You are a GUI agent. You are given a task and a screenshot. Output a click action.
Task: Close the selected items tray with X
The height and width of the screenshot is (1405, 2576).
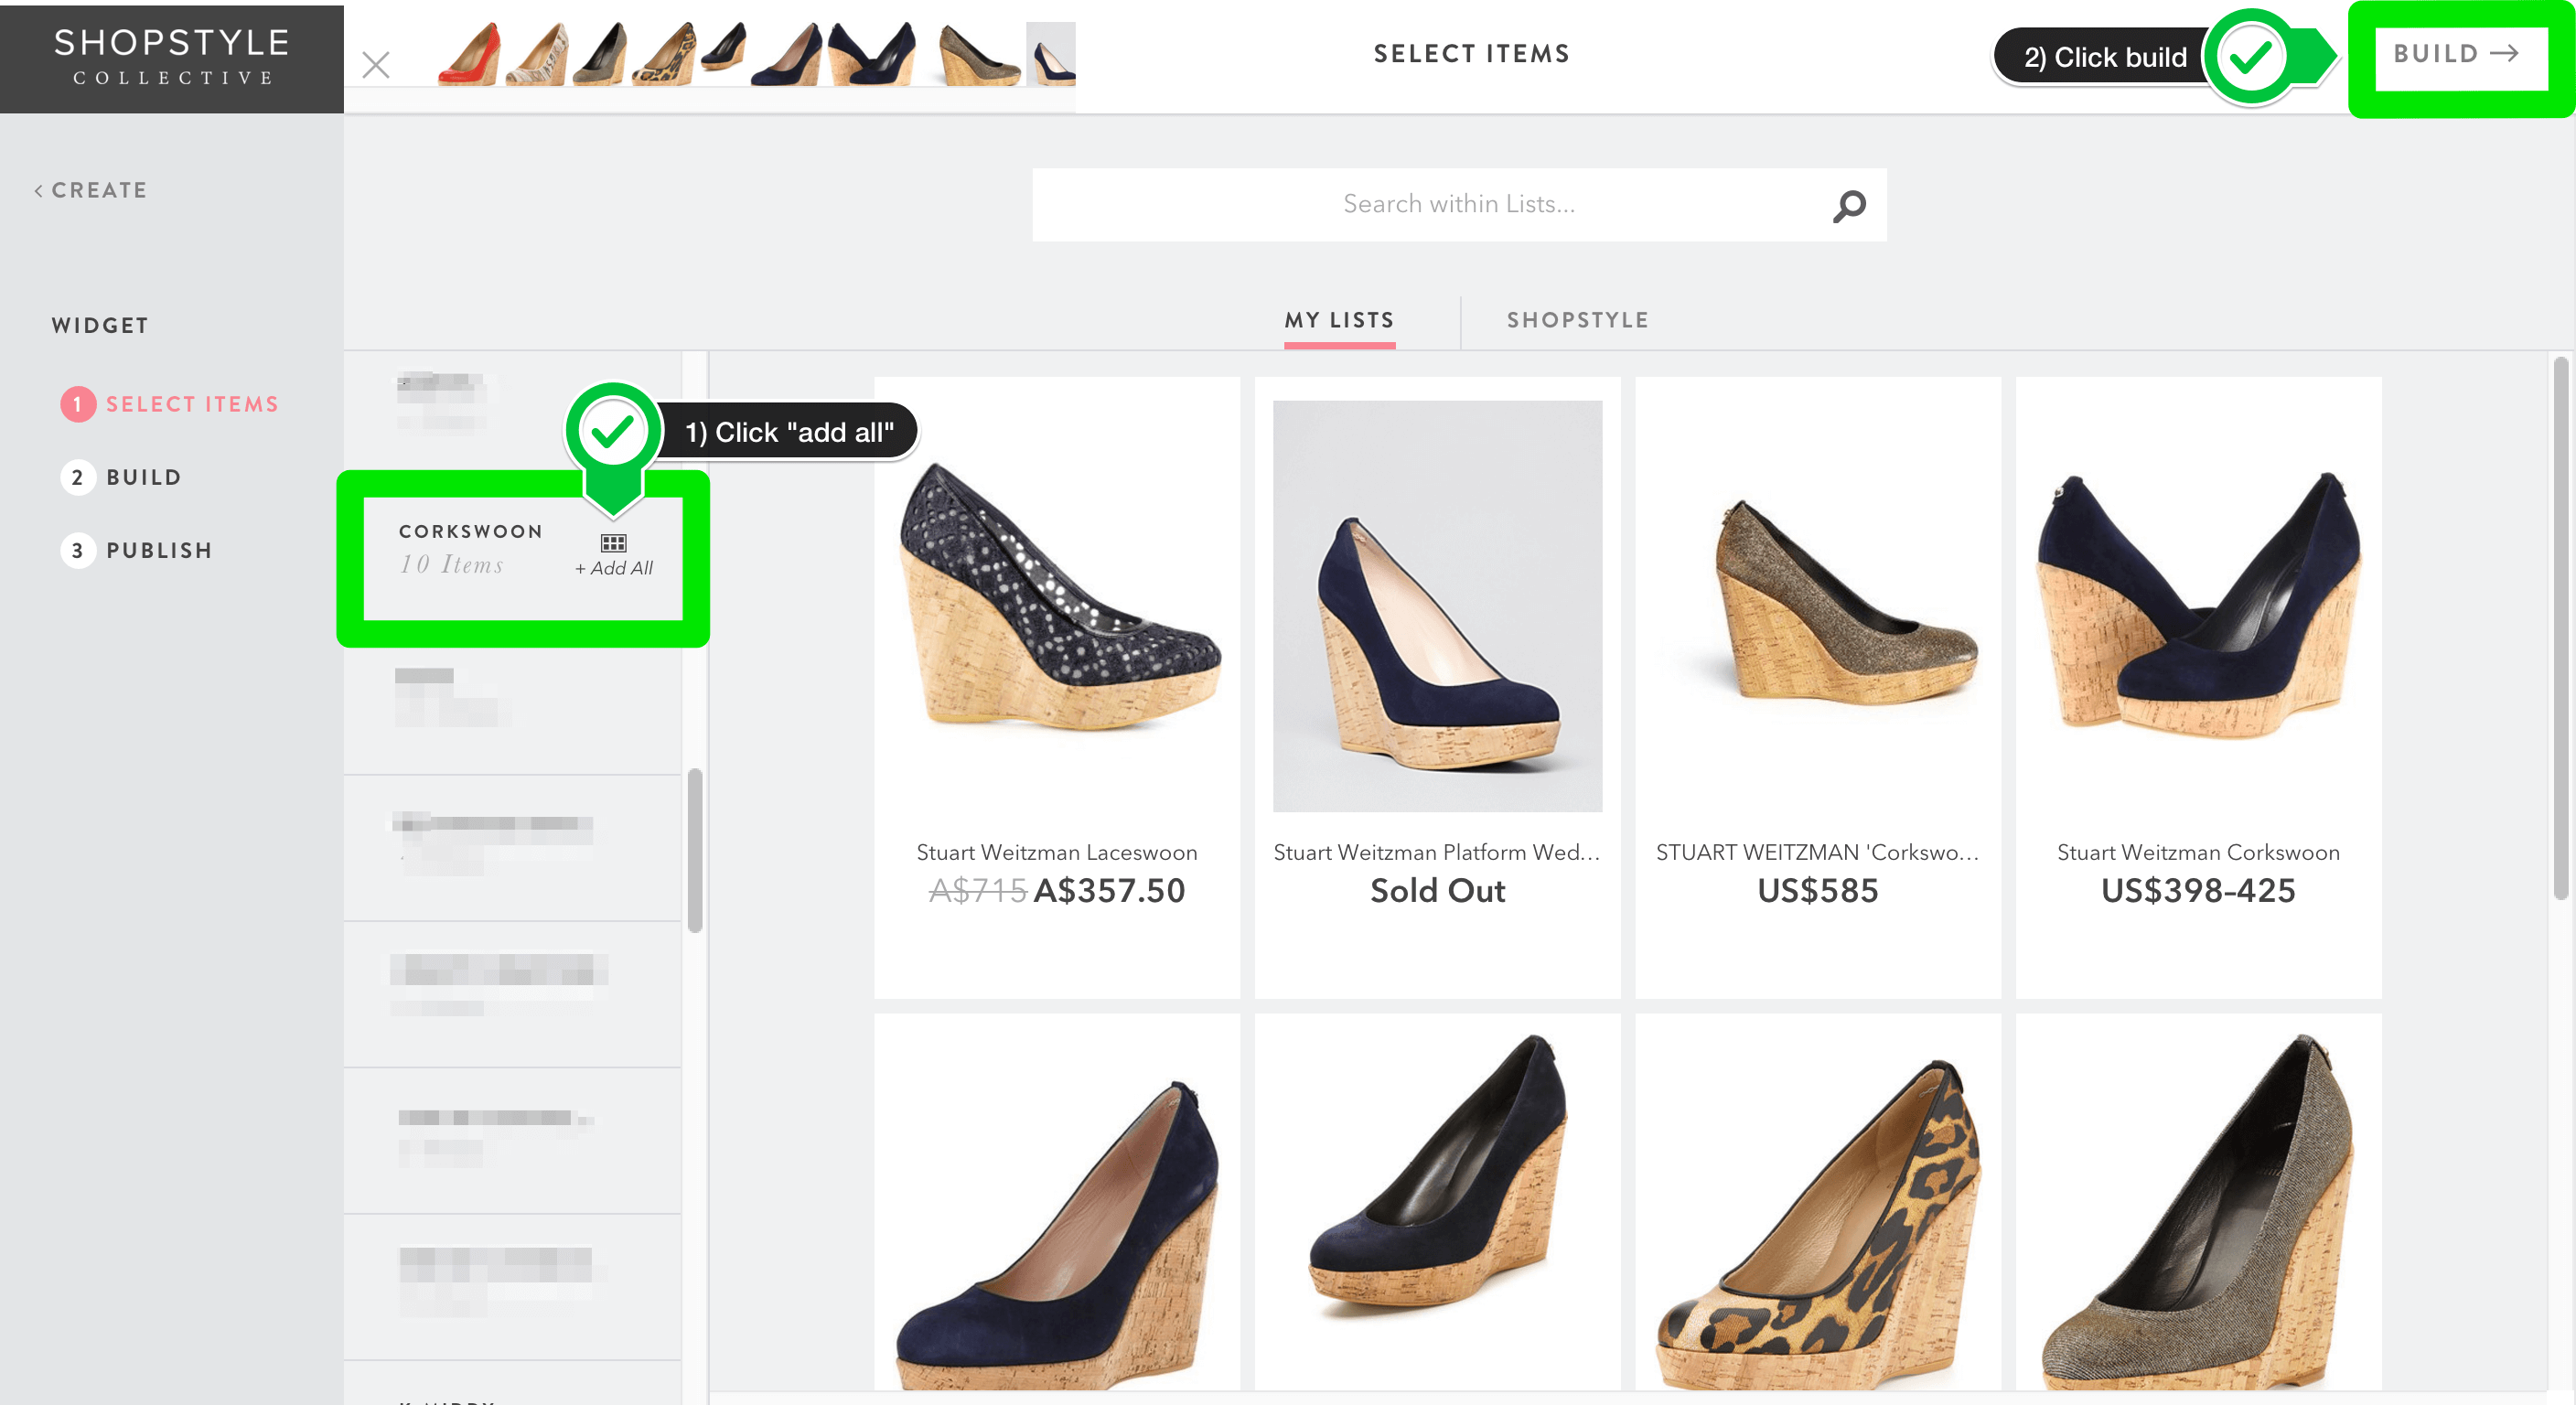[x=376, y=65]
